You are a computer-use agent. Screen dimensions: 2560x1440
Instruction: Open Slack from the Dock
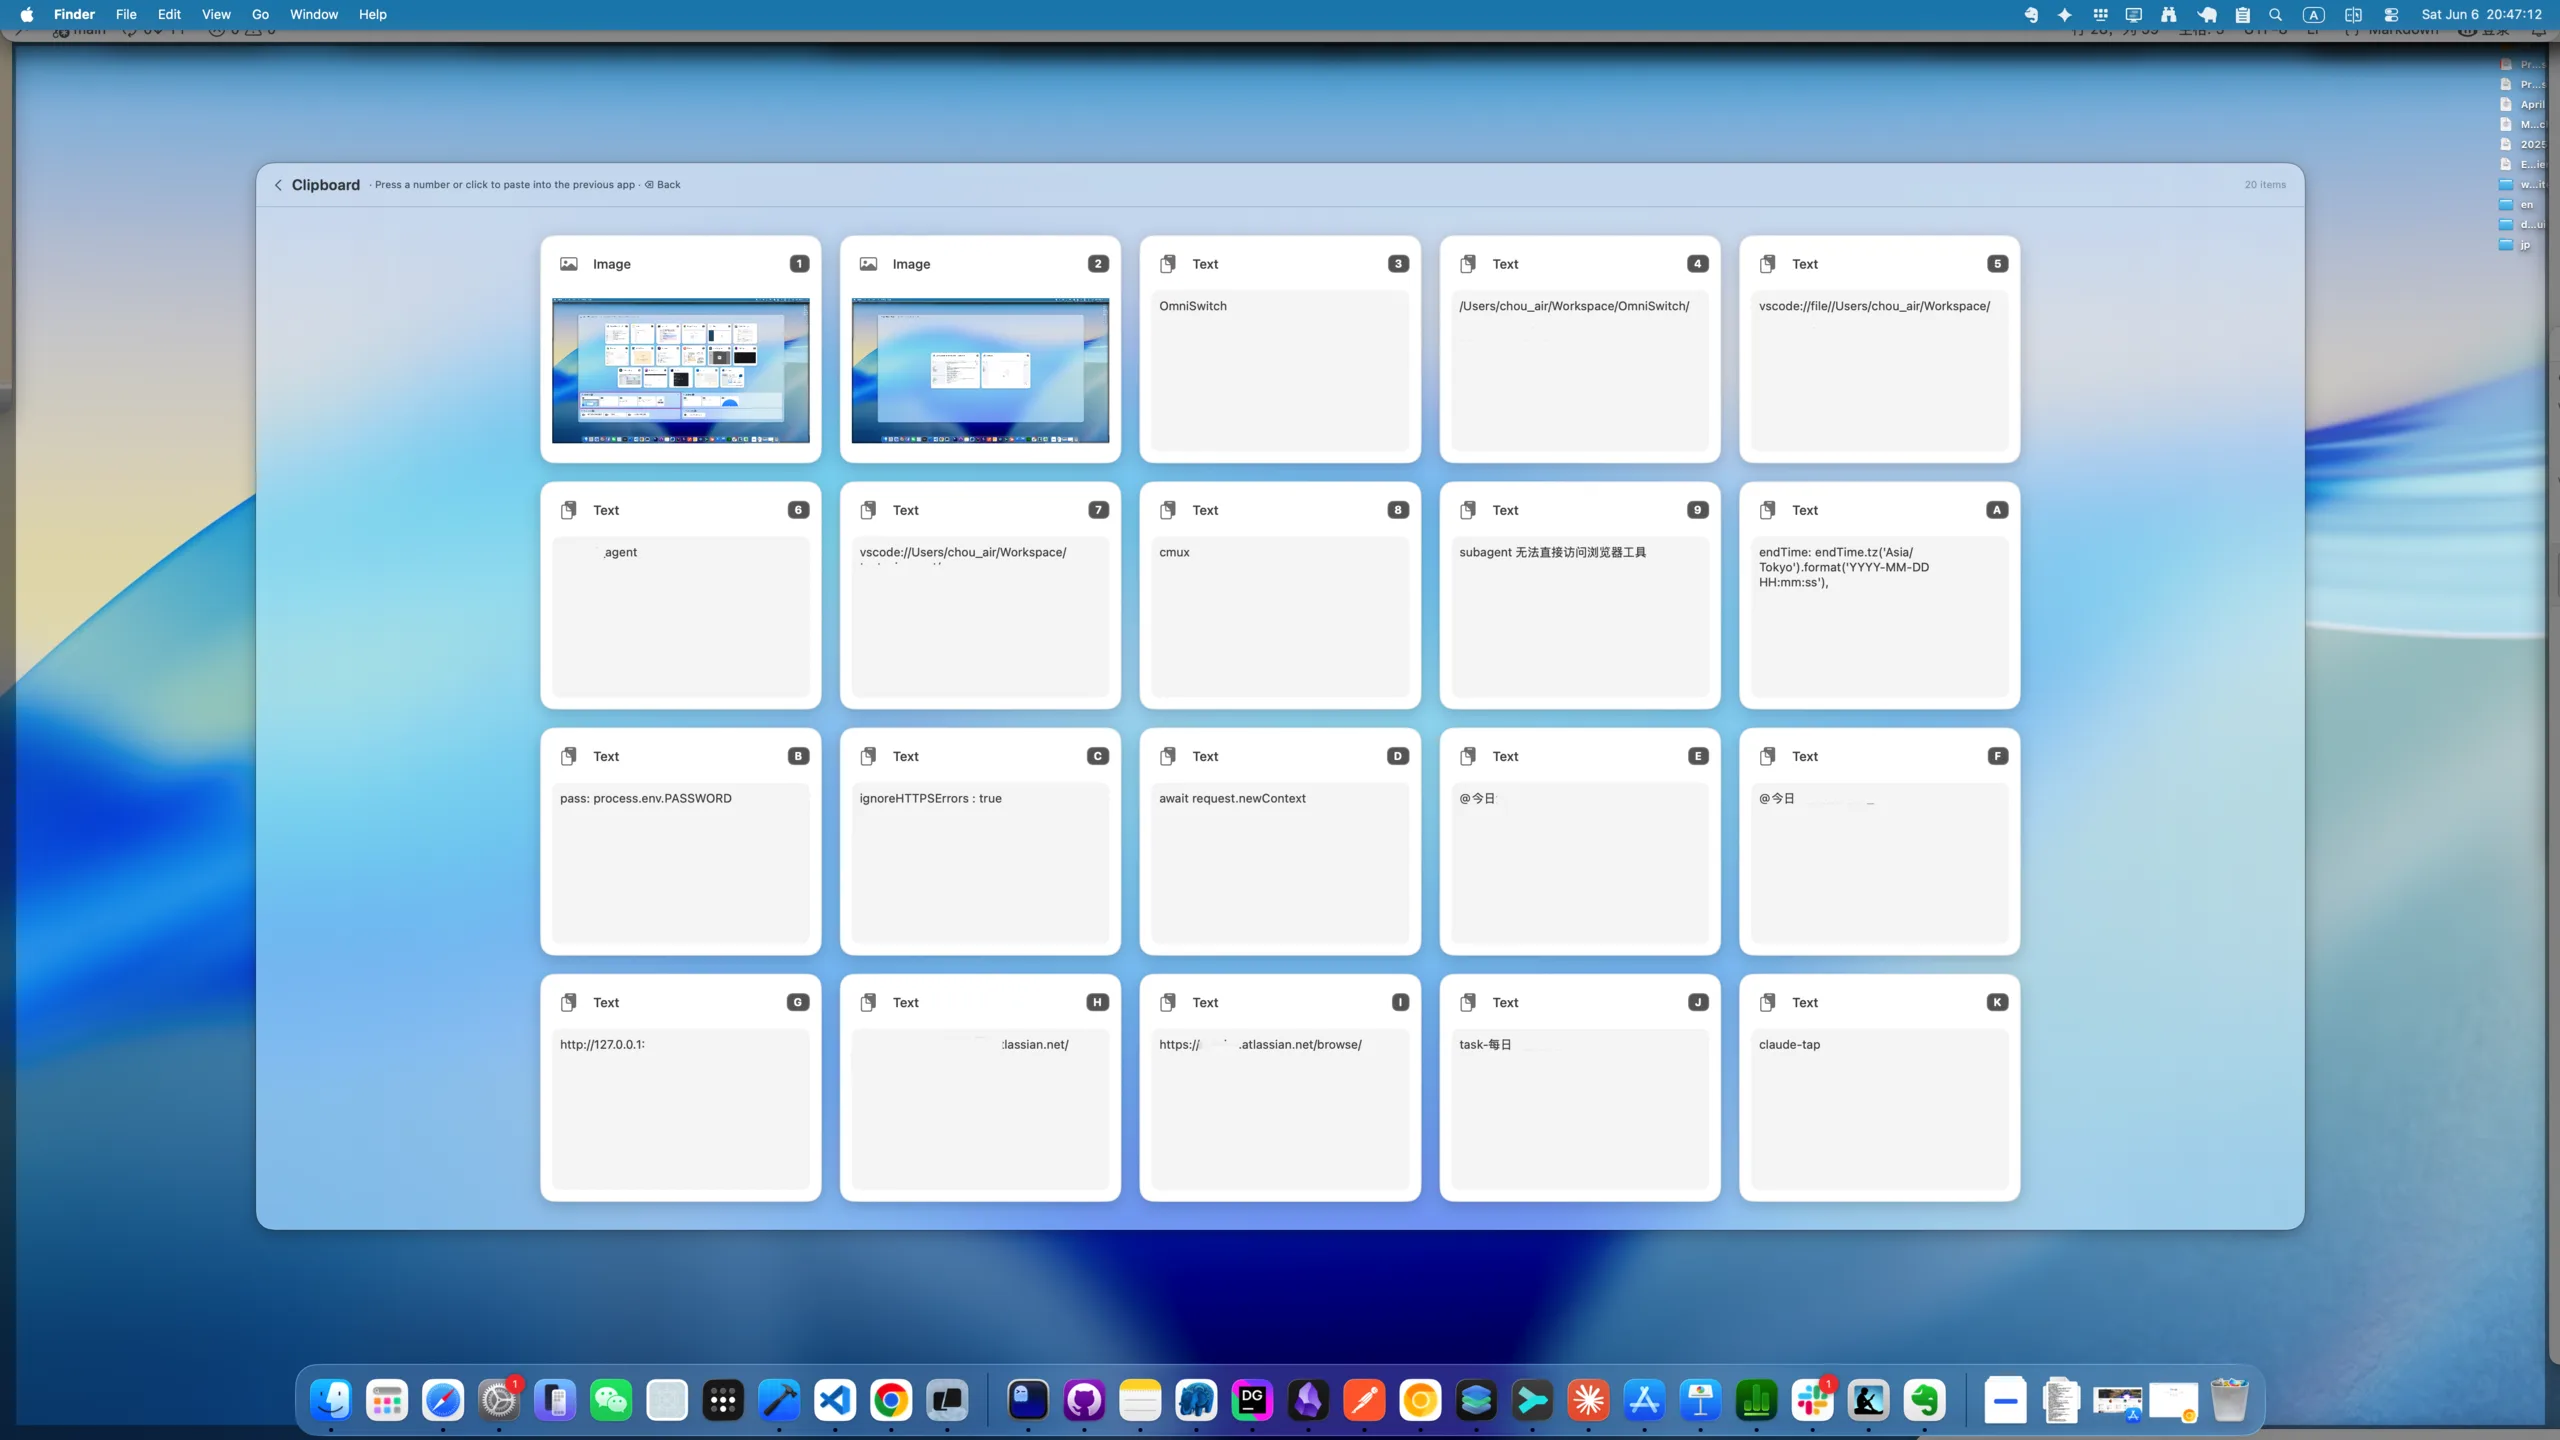(1812, 1400)
